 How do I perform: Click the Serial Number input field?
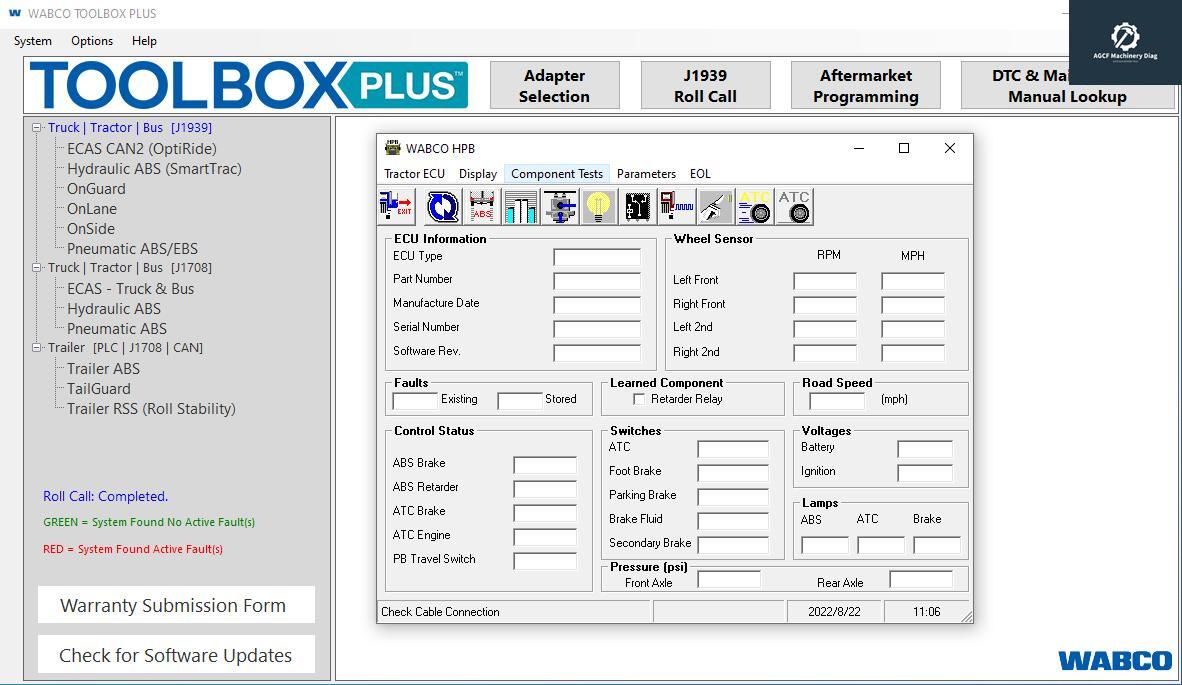[596, 327]
